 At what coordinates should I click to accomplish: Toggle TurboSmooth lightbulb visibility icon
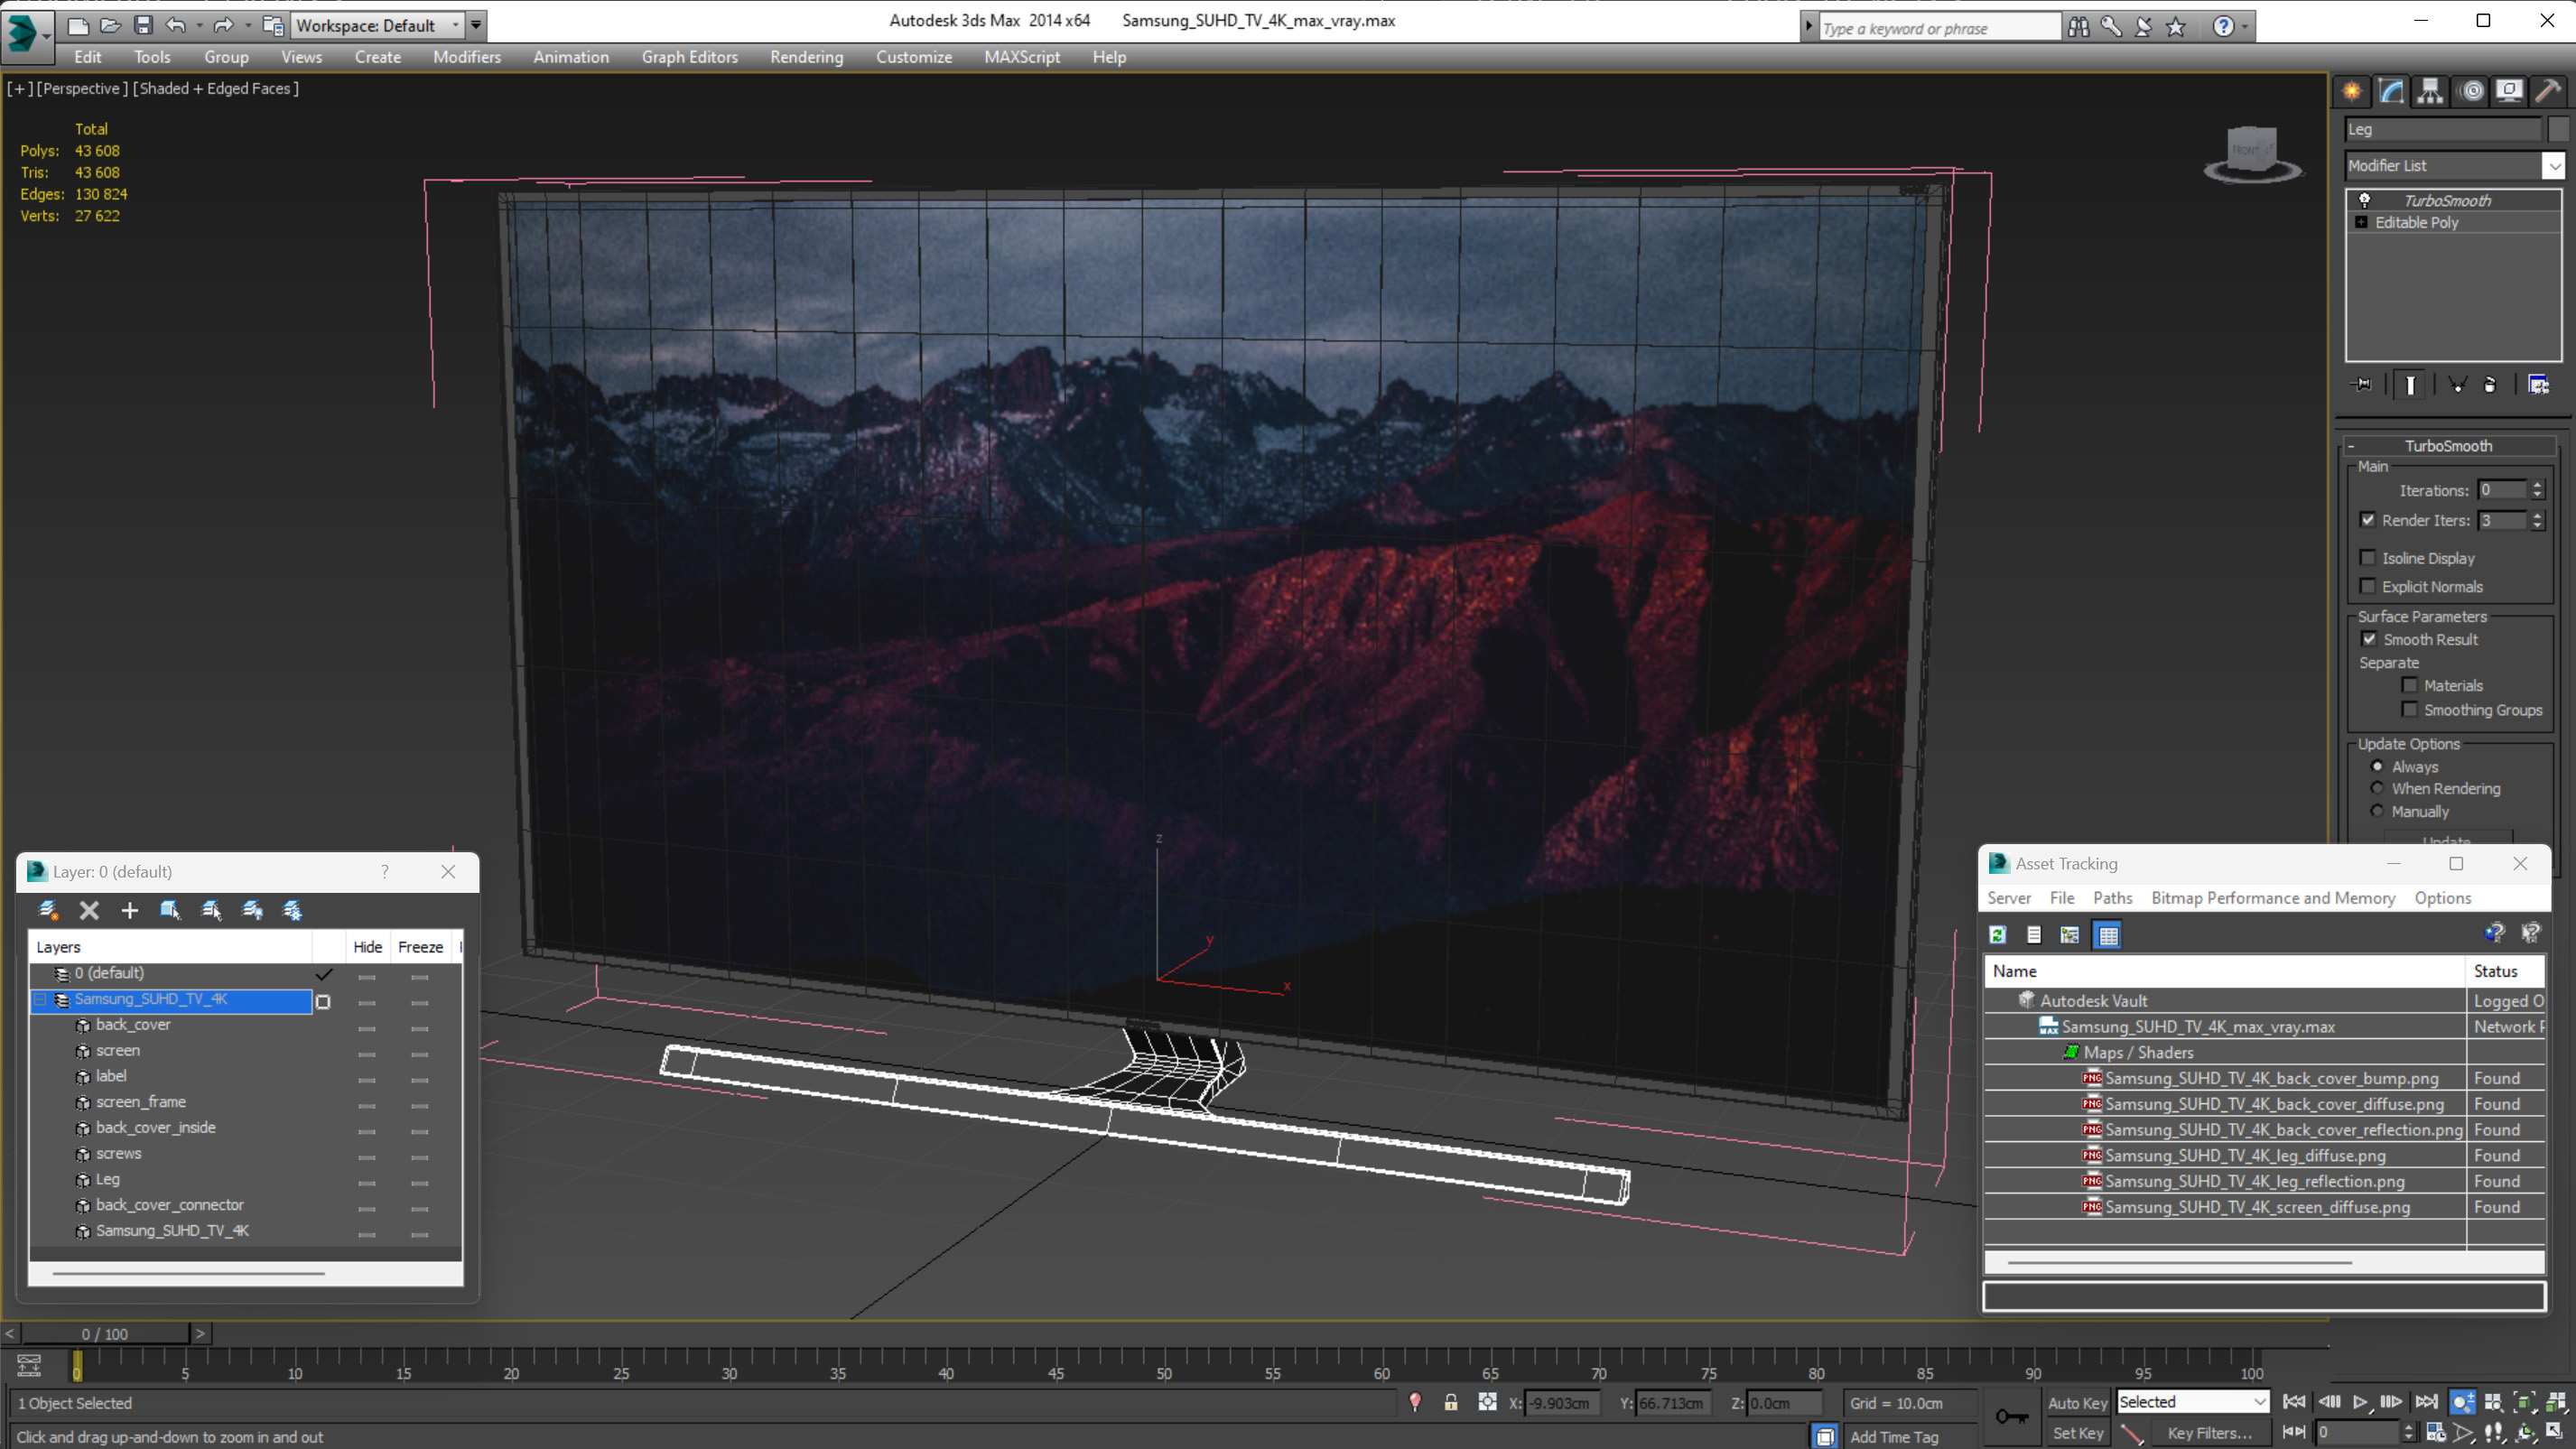(2364, 200)
